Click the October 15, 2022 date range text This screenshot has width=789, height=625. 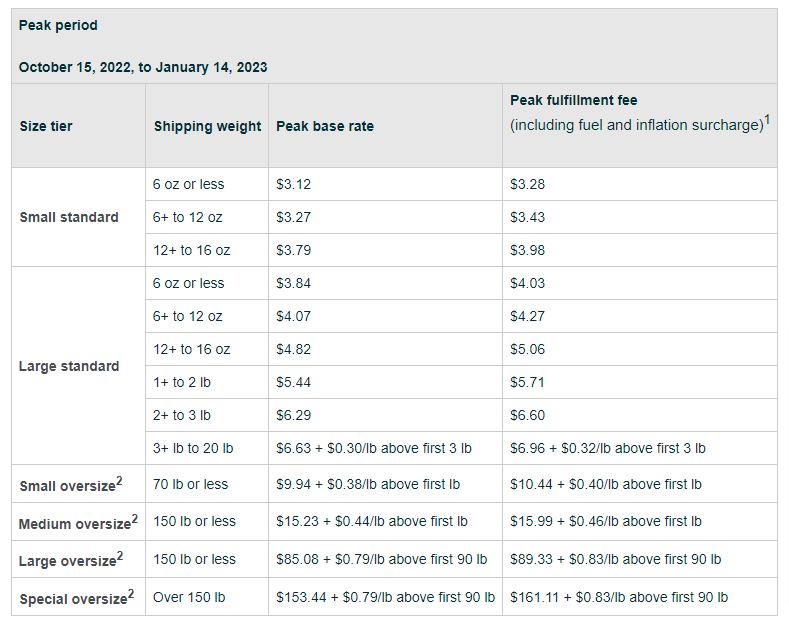142,68
